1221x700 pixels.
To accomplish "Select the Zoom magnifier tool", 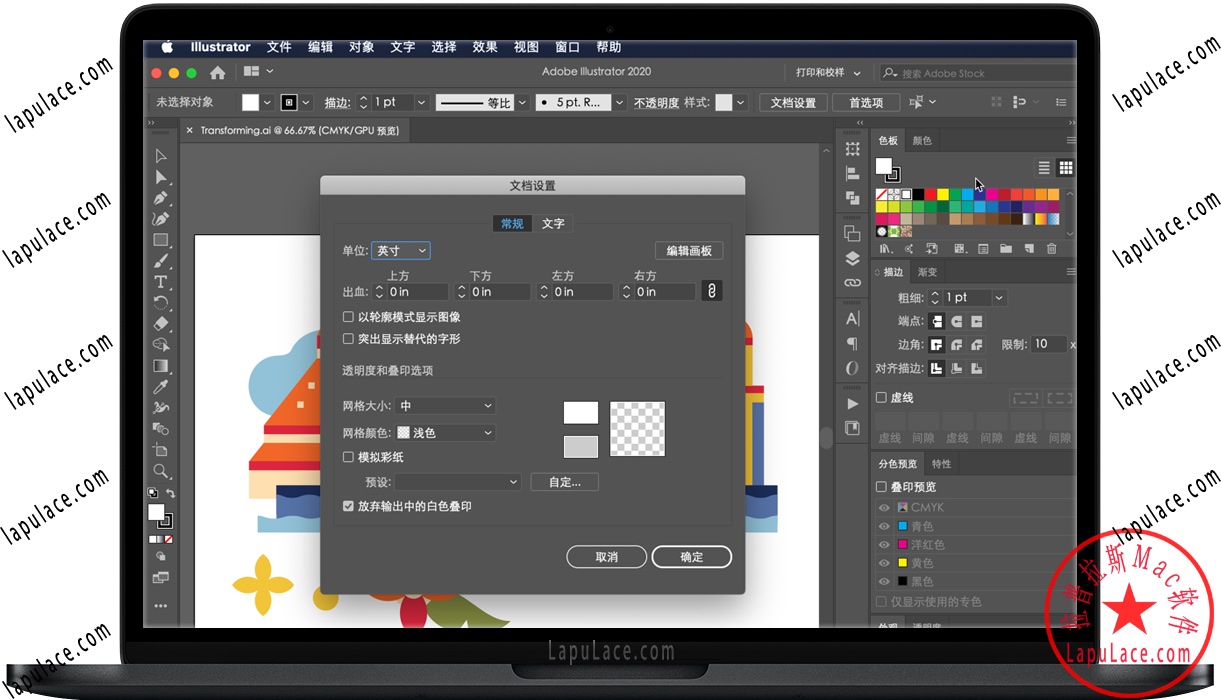I will (x=161, y=471).
